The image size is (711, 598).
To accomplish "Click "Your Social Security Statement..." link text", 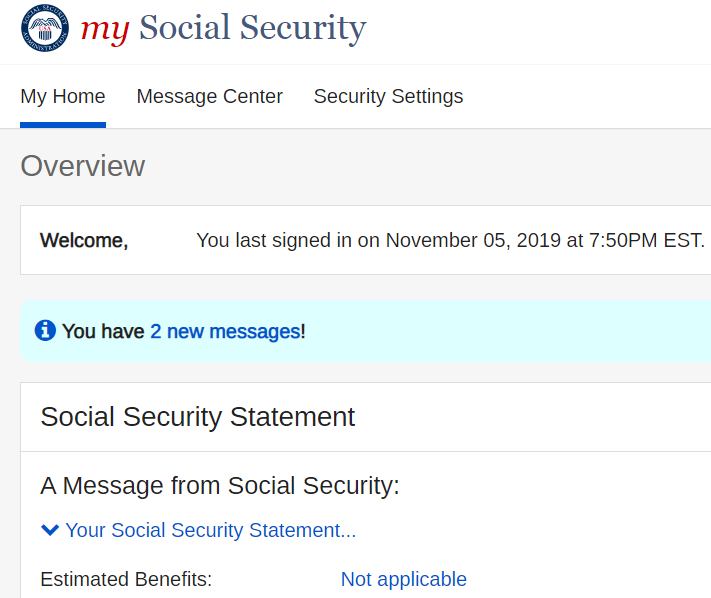I will pyautogui.click(x=211, y=530).
